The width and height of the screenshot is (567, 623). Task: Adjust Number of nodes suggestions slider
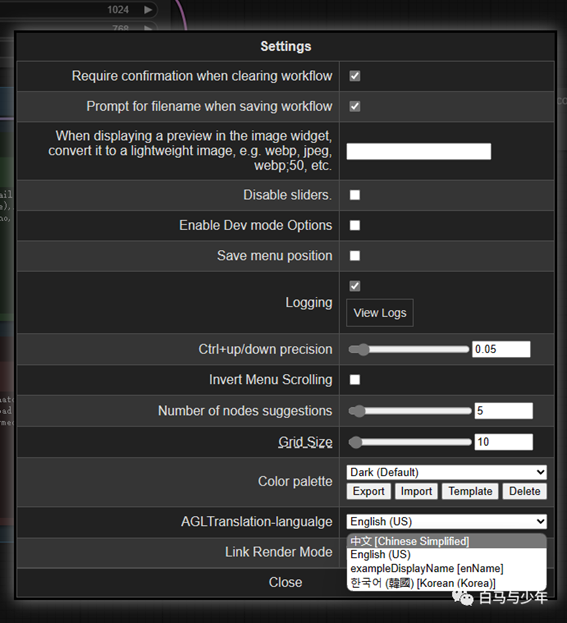(410, 411)
